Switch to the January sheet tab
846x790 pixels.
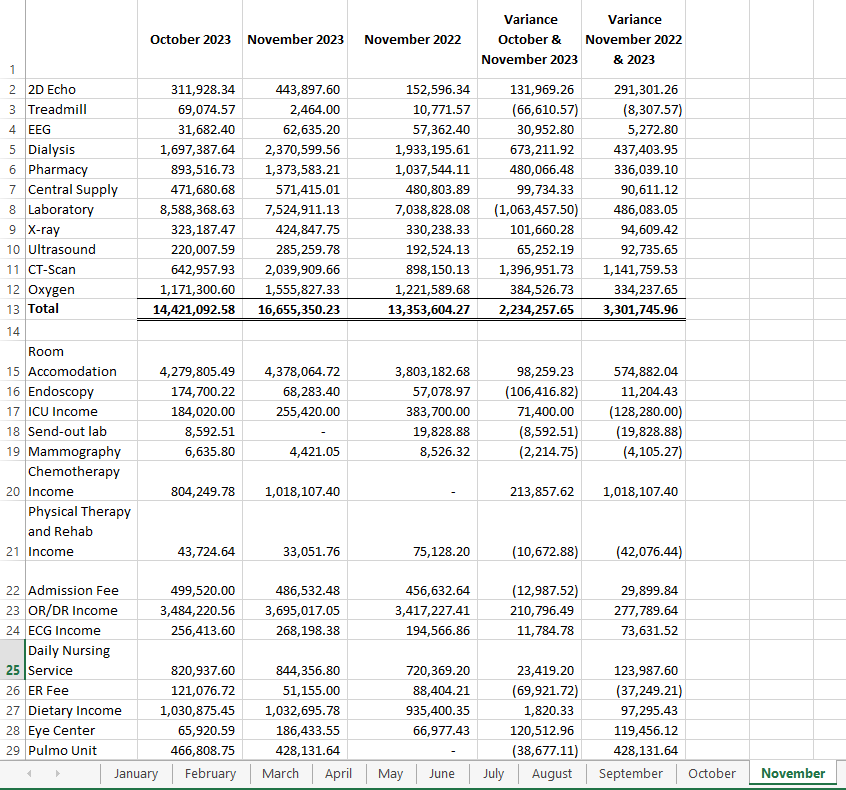click(x=136, y=773)
